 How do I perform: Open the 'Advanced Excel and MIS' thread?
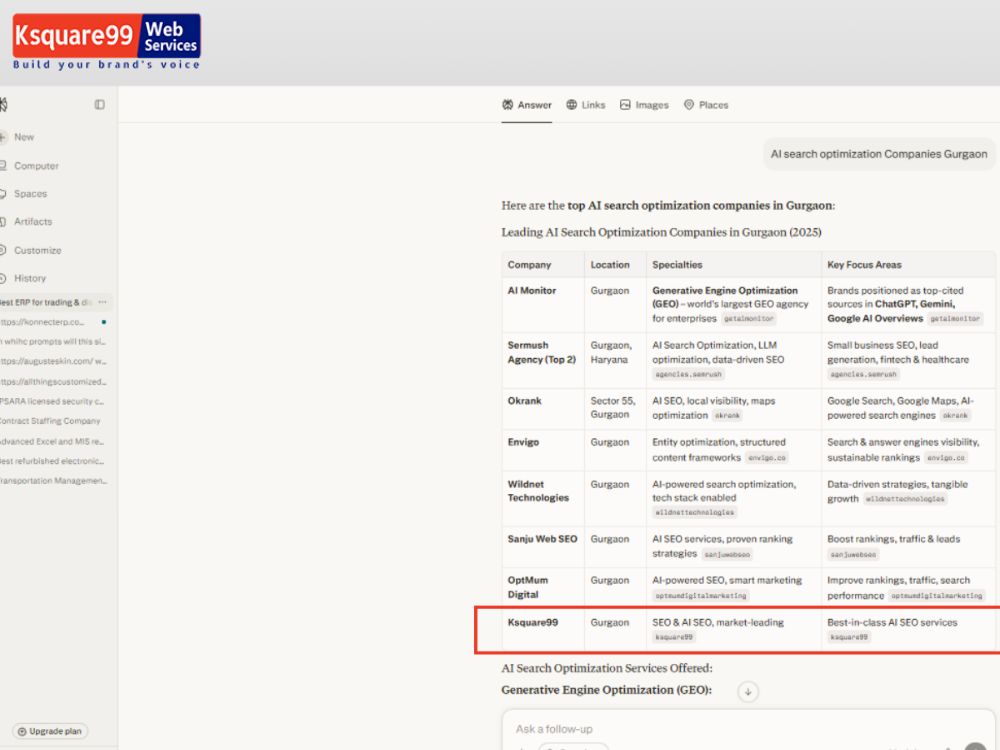[52, 441]
